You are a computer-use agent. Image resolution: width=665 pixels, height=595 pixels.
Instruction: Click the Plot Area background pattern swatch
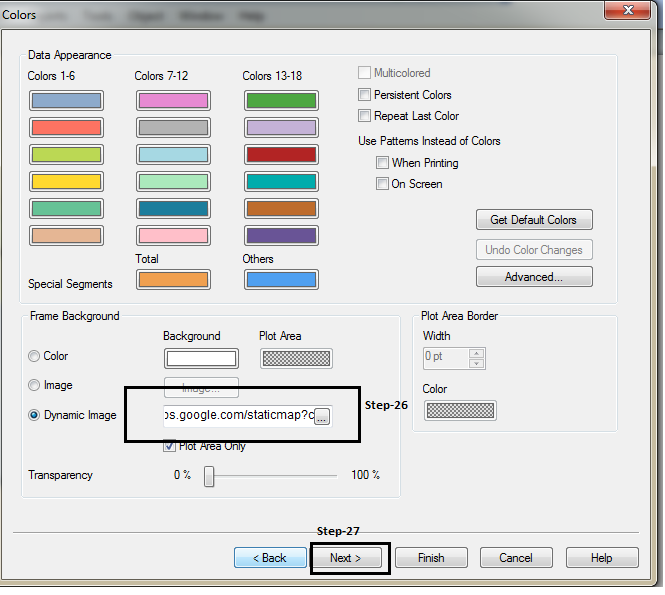coord(296,359)
